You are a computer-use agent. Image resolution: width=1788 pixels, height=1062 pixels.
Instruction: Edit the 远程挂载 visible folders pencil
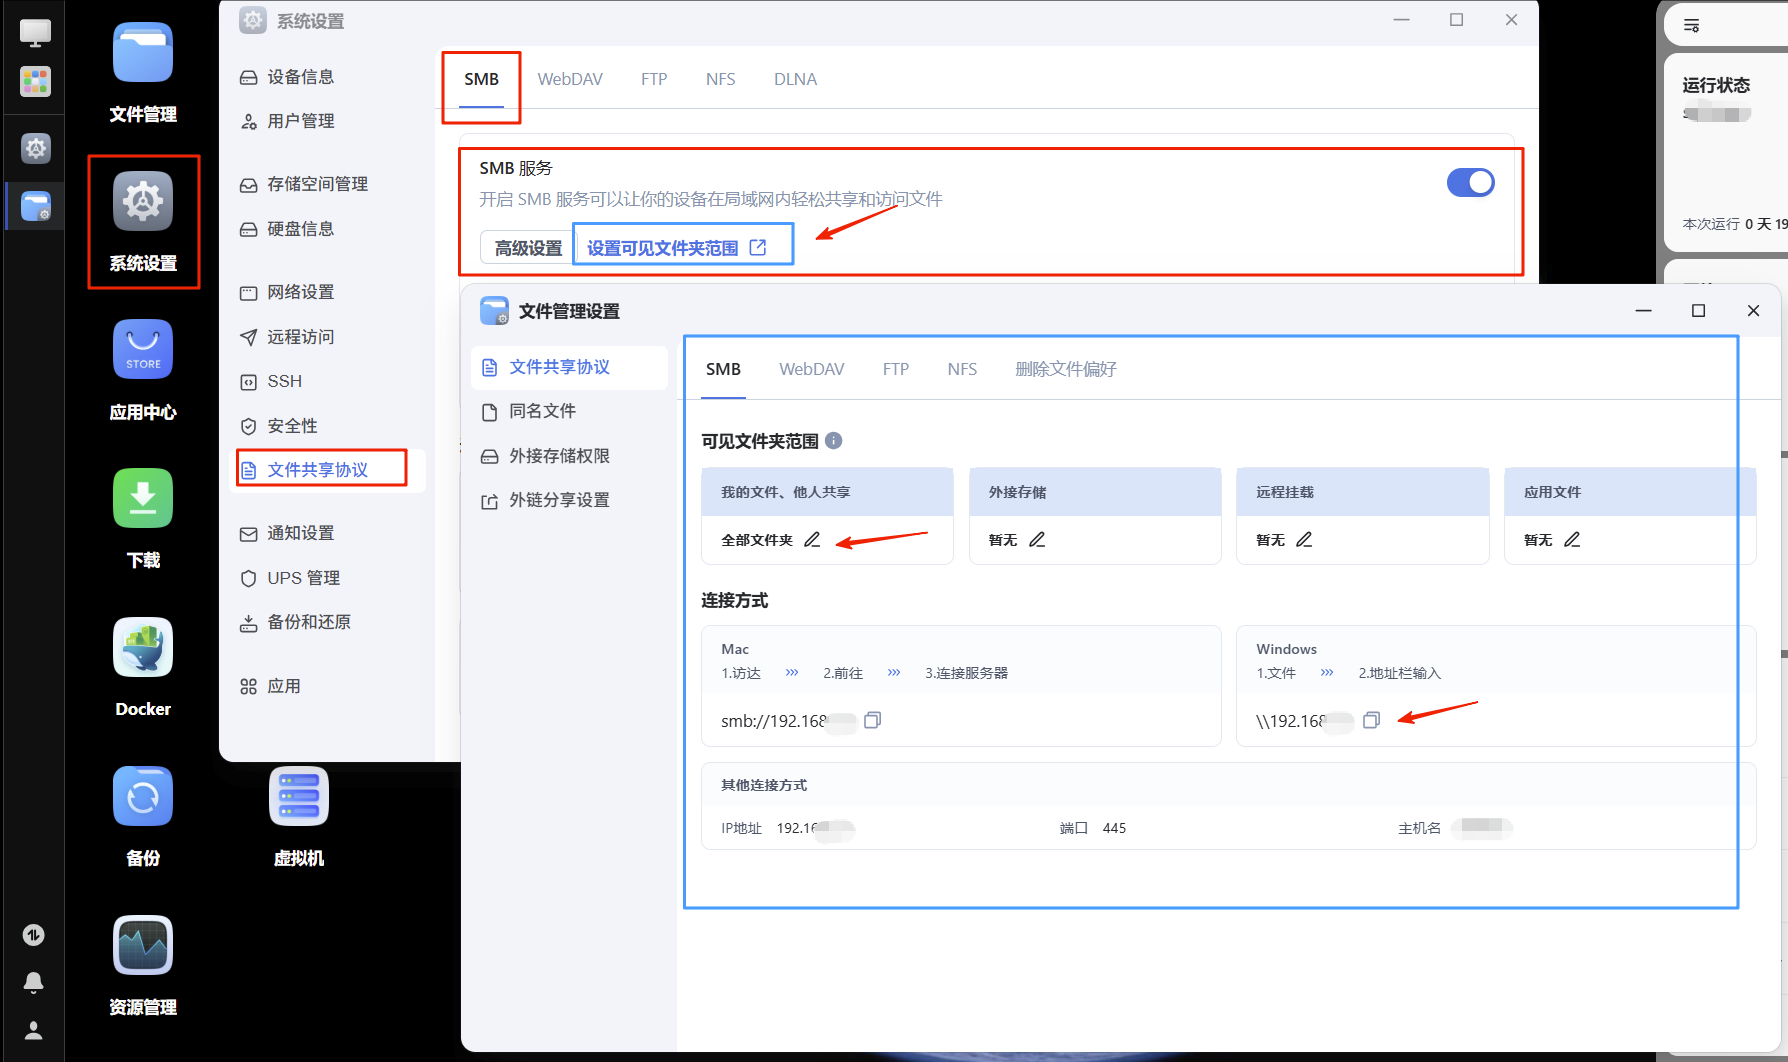pyautogui.click(x=1304, y=540)
